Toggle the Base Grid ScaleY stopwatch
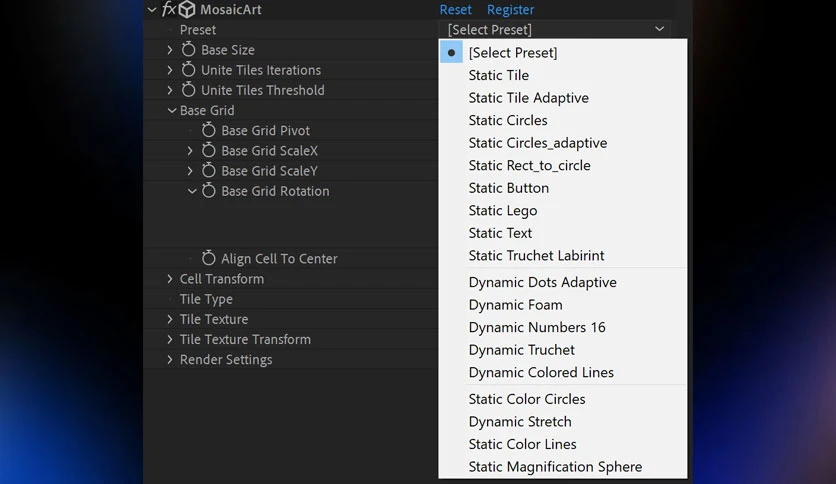Image resolution: width=836 pixels, height=484 pixels. point(208,171)
